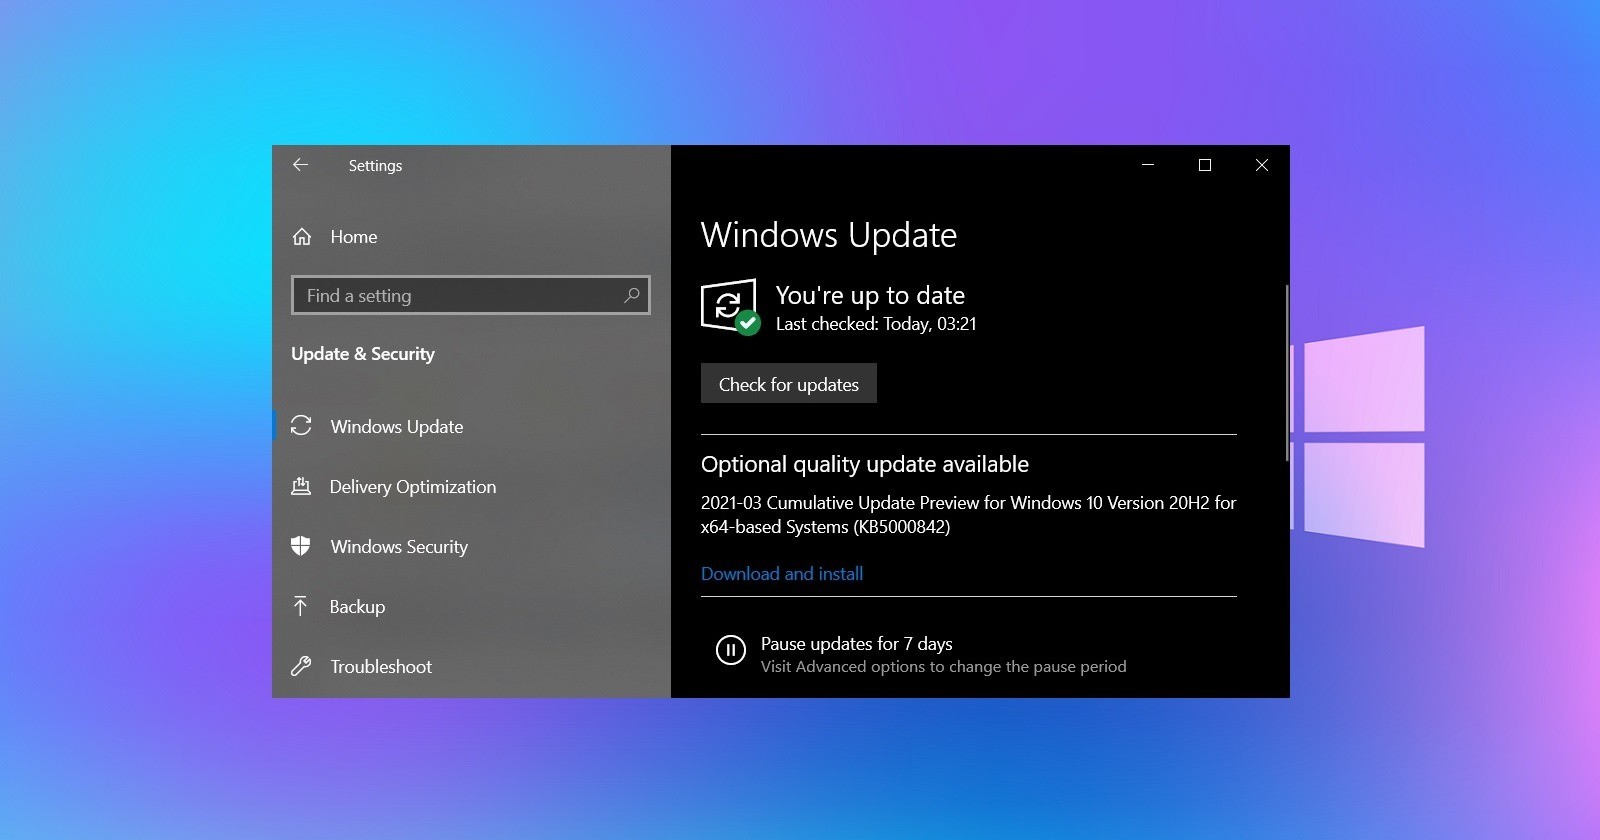Click the Download and install link
Viewport: 1600px width, 840px height.
coord(782,573)
